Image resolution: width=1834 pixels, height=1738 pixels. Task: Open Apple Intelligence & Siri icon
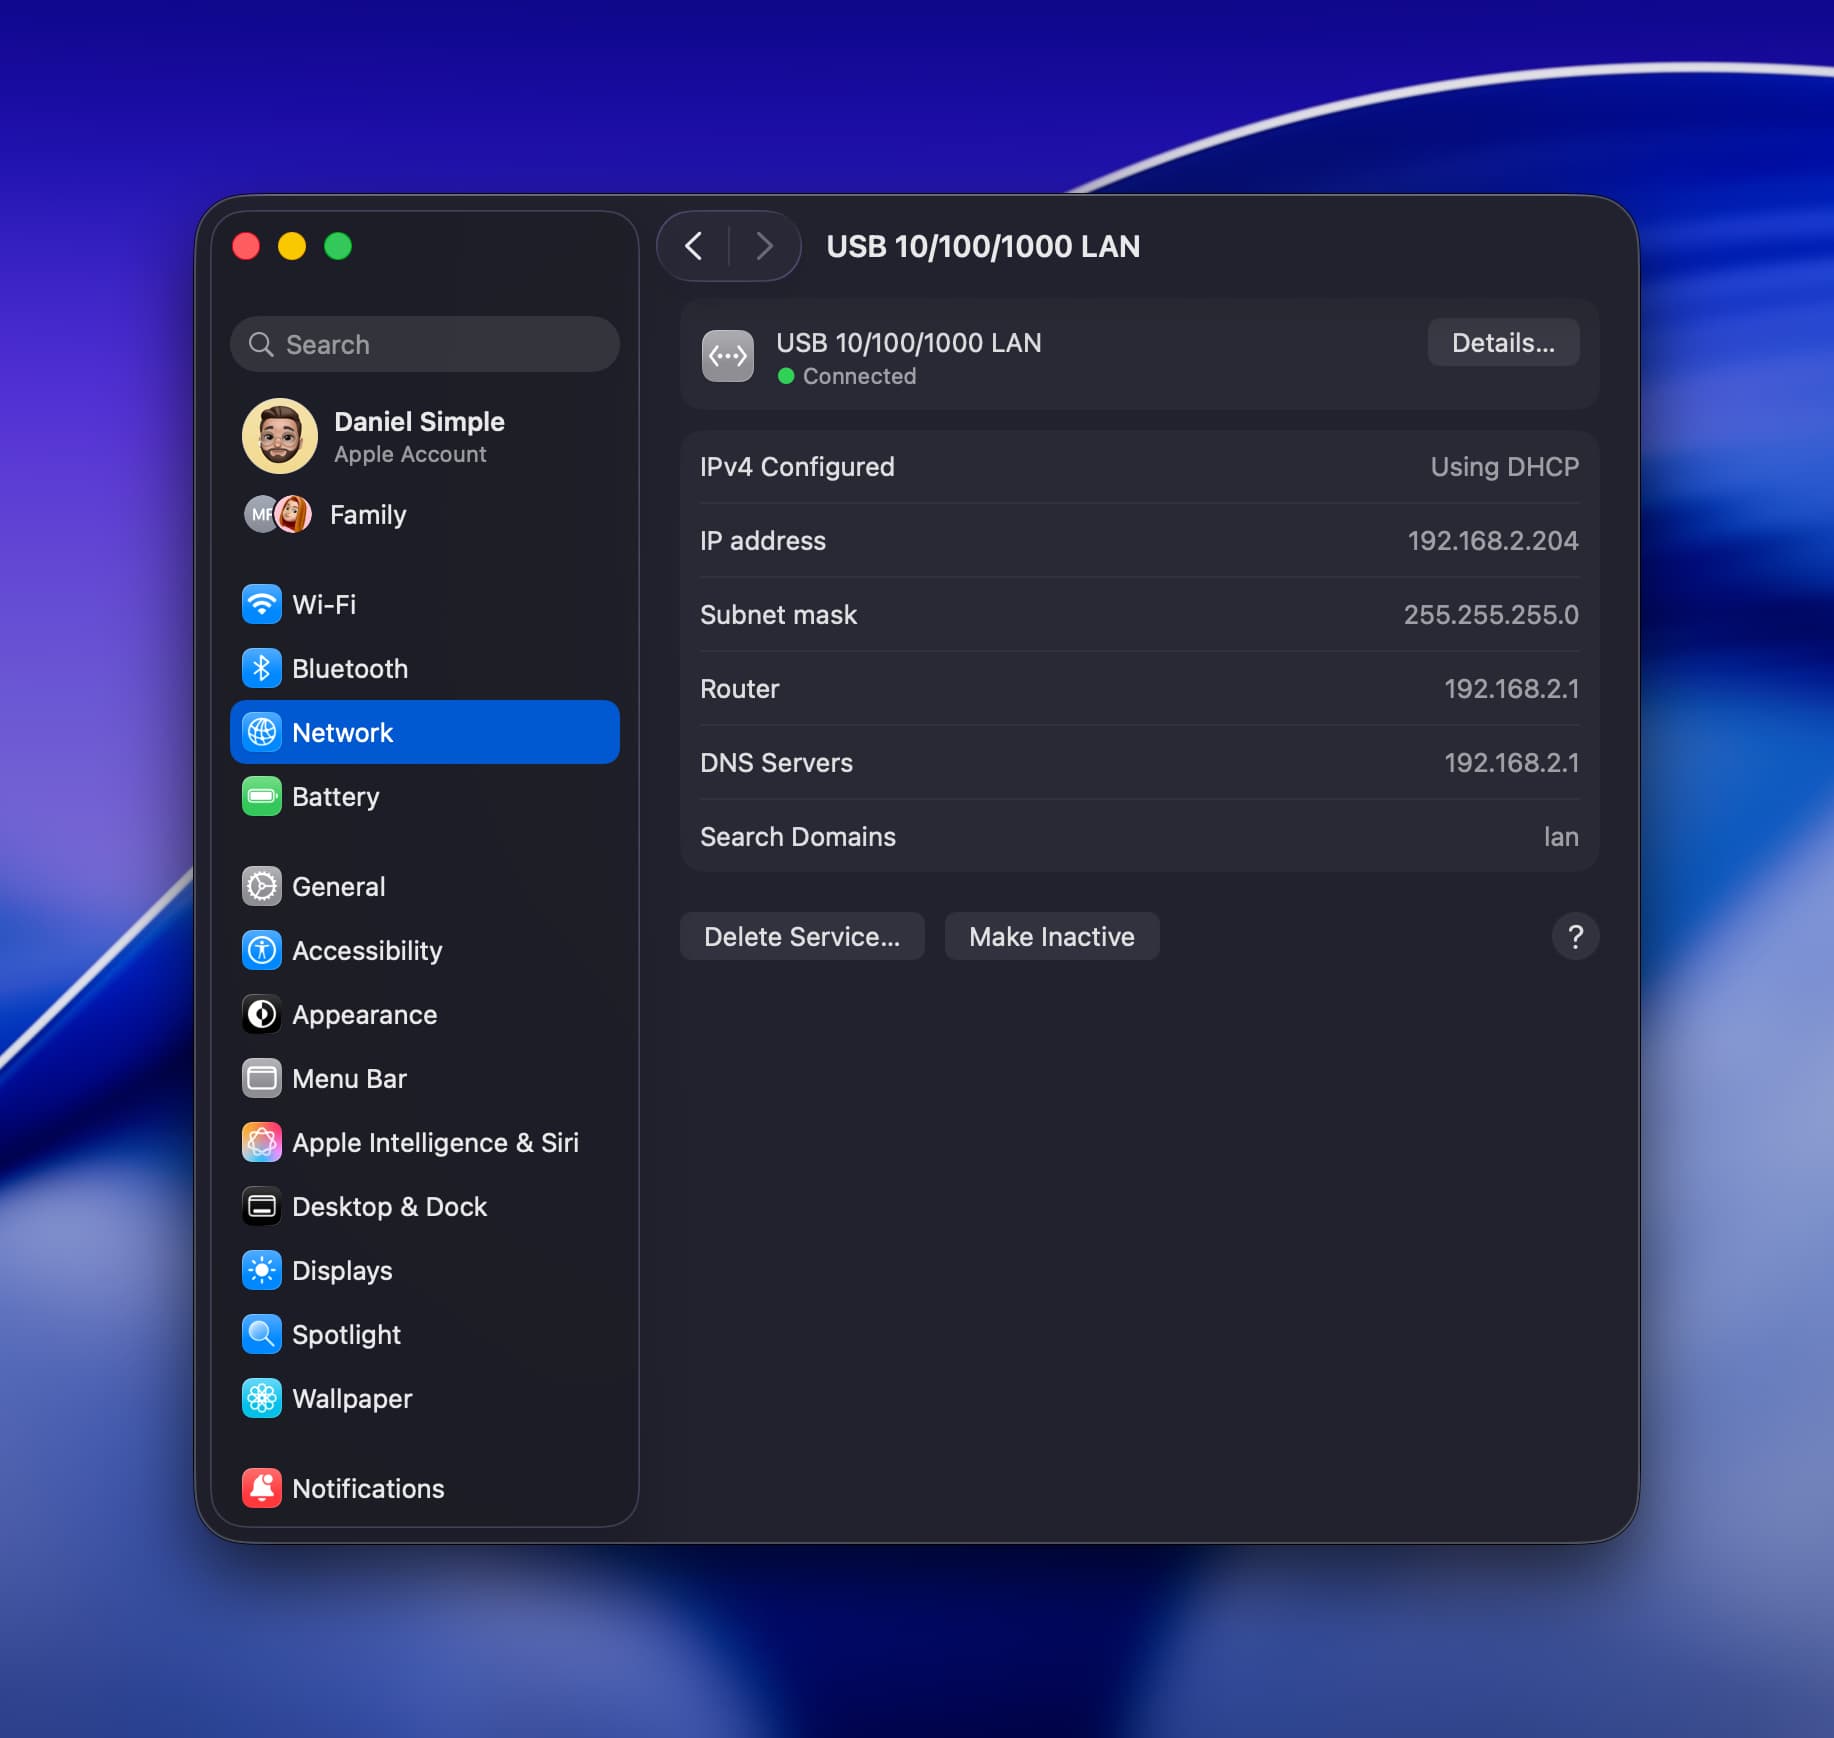[x=262, y=1142]
